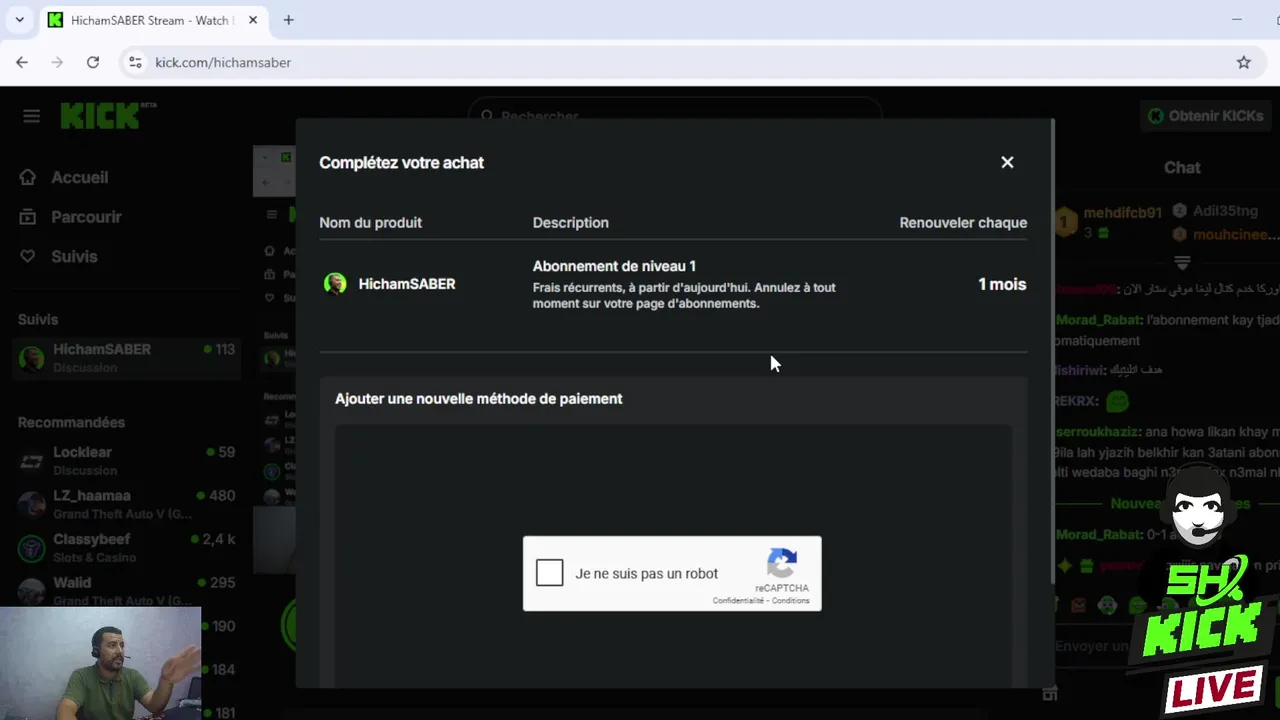Image resolution: width=1280 pixels, height=720 pixels.
Task: Click the reCAPTCHA logo
Action: click(x=782, y=563)
